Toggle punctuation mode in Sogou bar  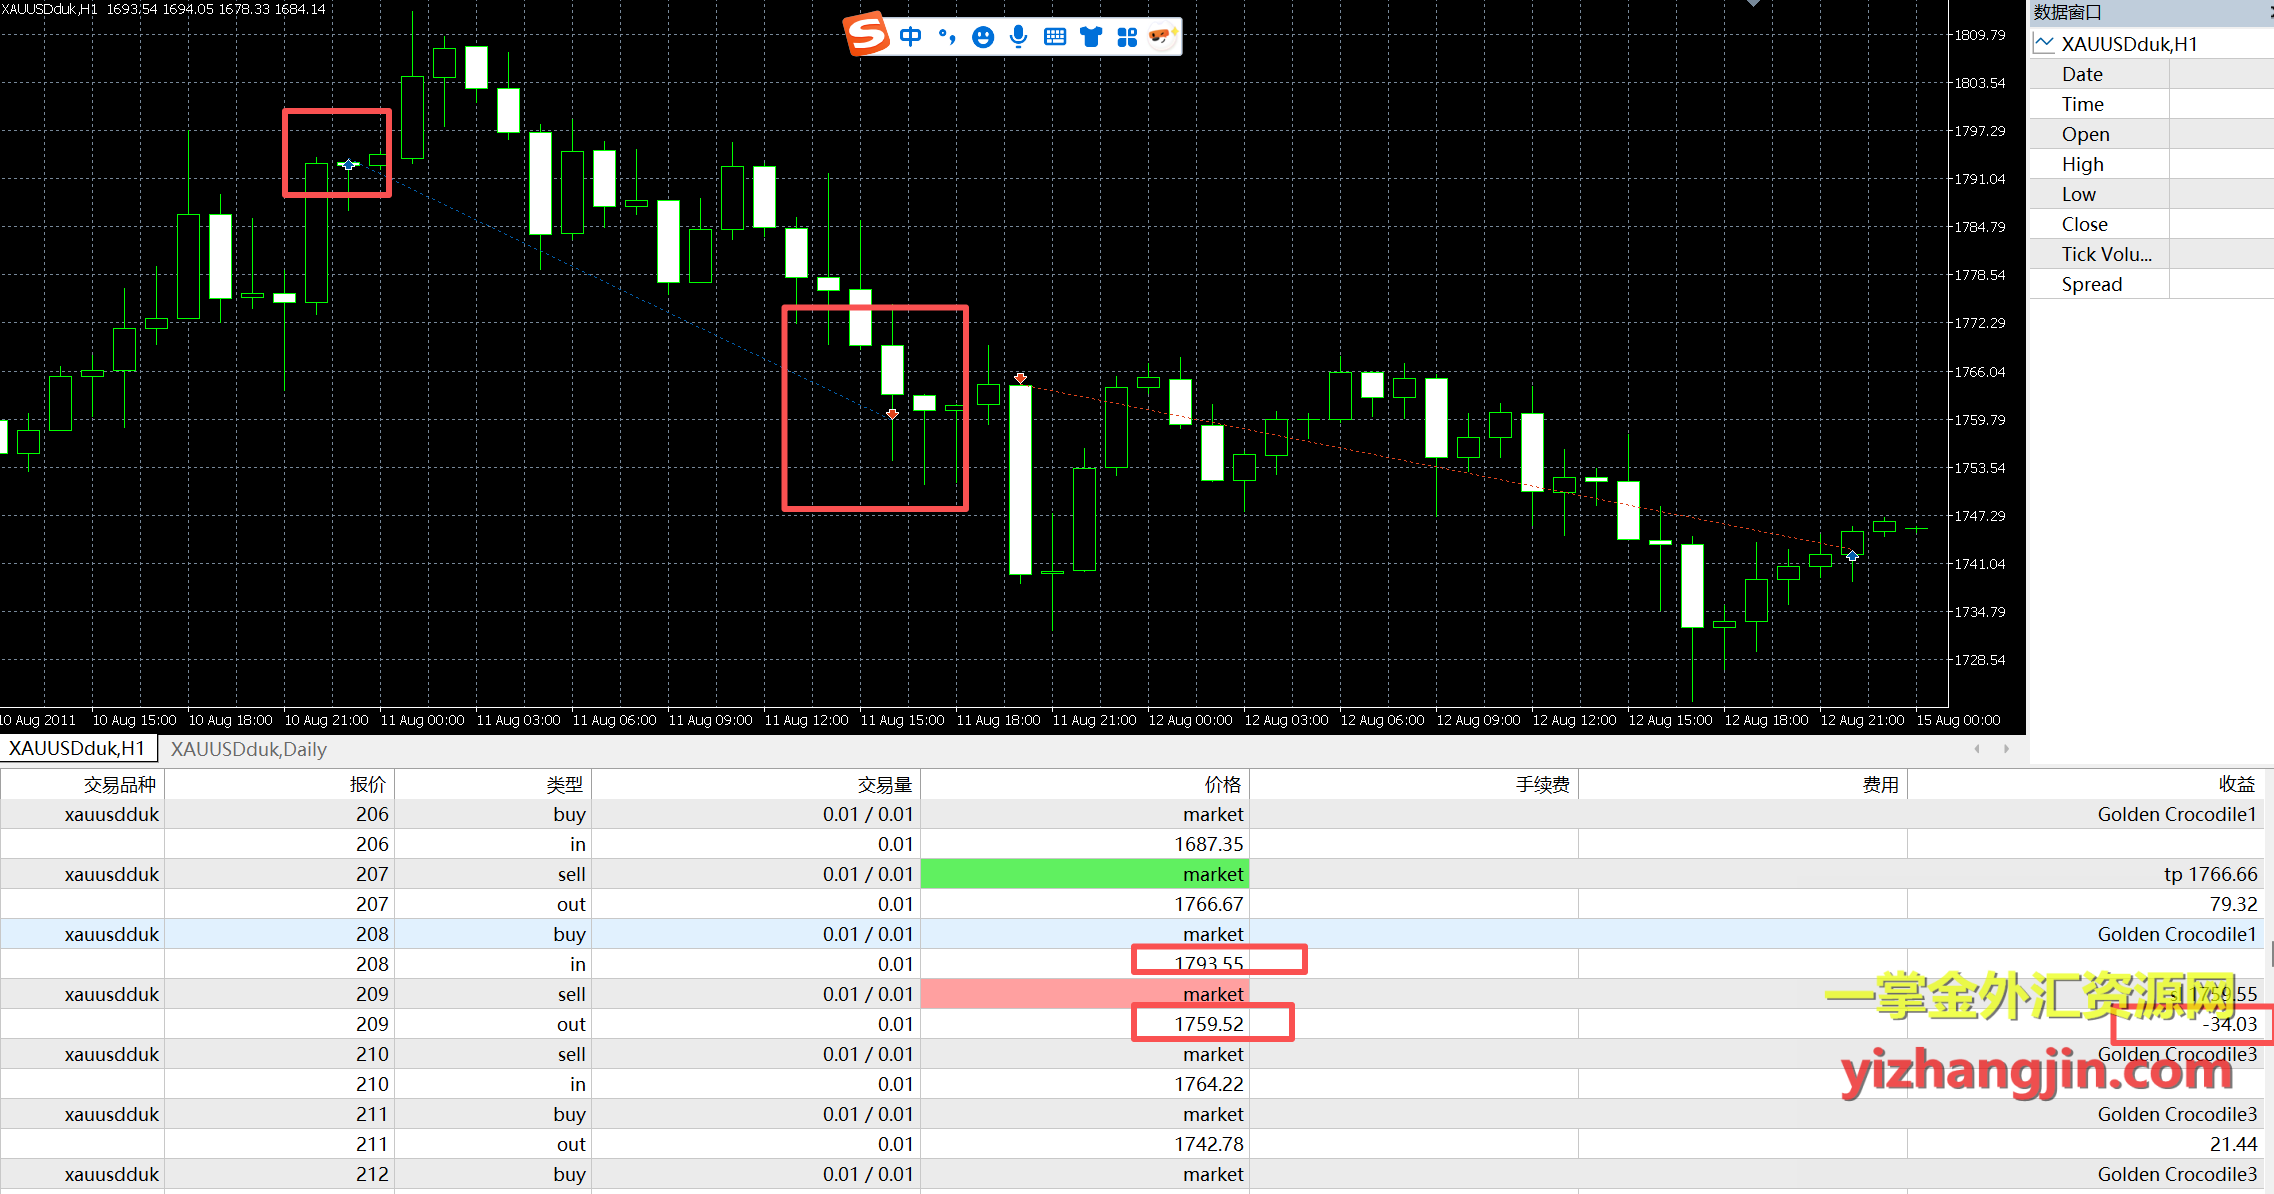(x=946, y=37)
